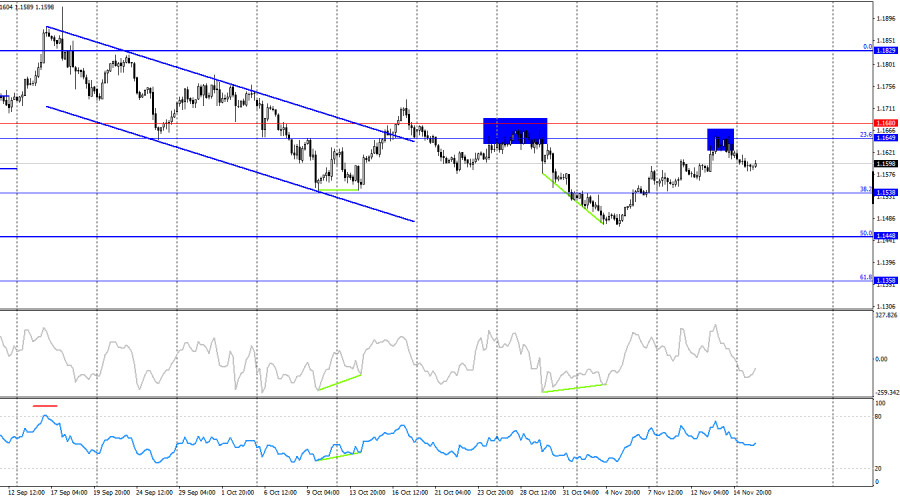Select the green divergence line on price near 4 Nov

coord(573,196)
